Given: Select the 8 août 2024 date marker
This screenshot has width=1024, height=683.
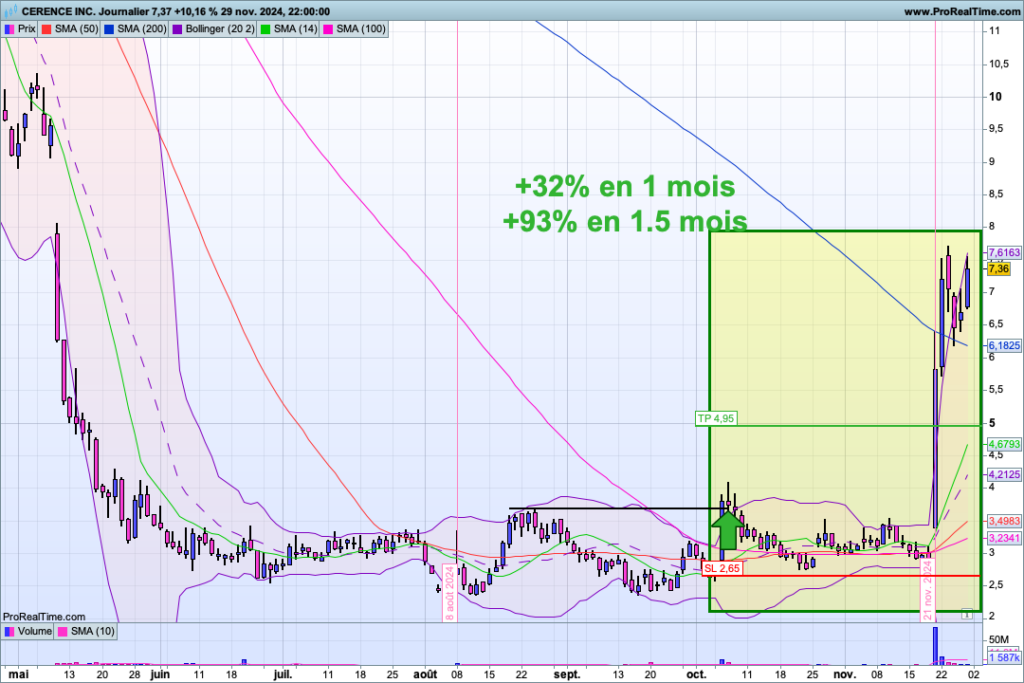Looking at the screenshot, I should (449, 594).
